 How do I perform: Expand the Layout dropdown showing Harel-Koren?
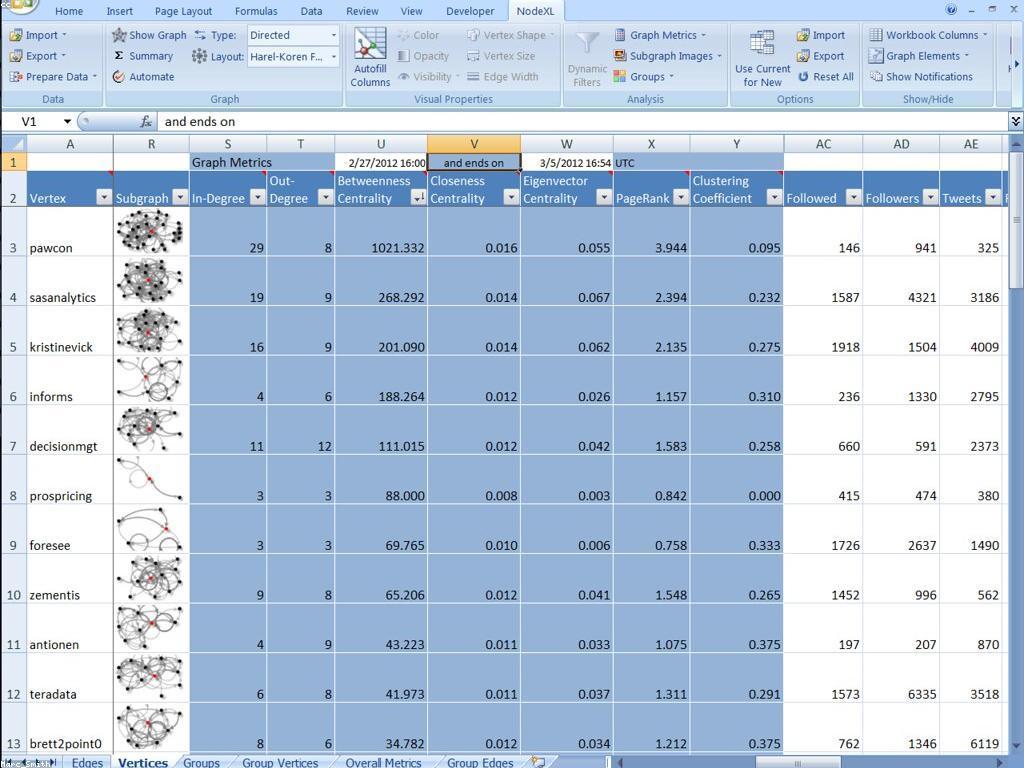(x=293, y=57)
